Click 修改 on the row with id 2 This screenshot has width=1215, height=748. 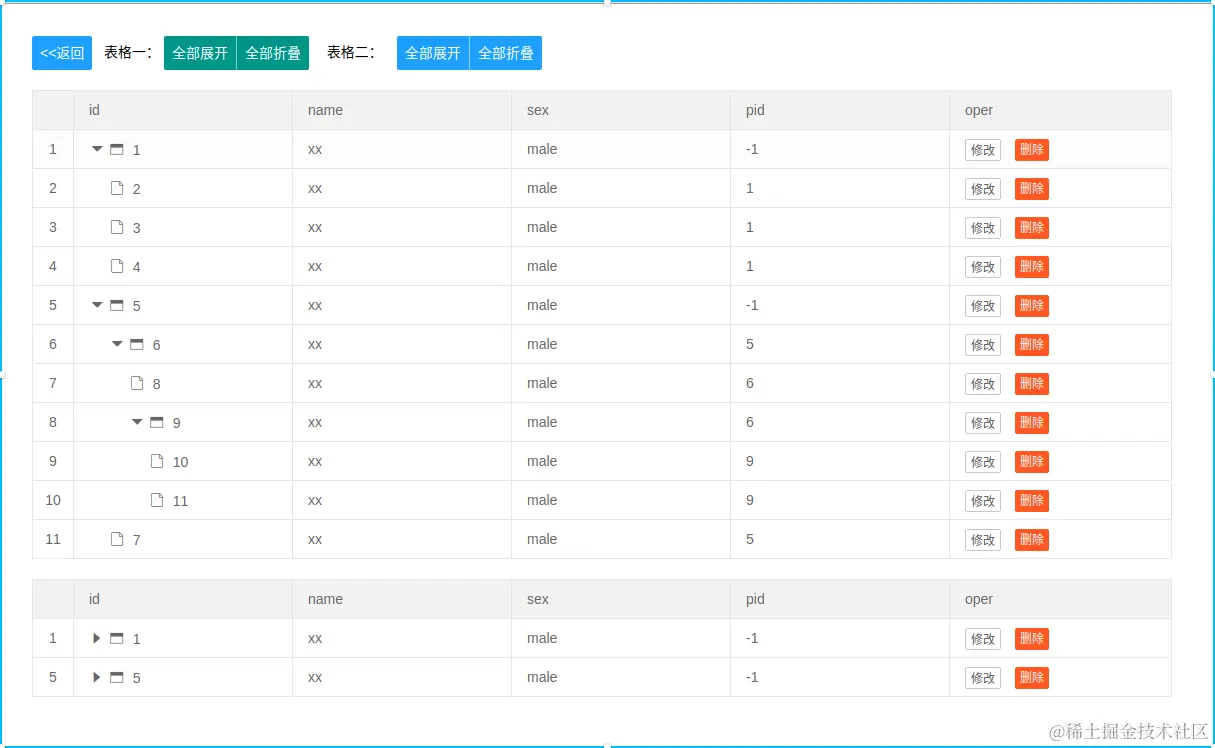pos(983,189)
